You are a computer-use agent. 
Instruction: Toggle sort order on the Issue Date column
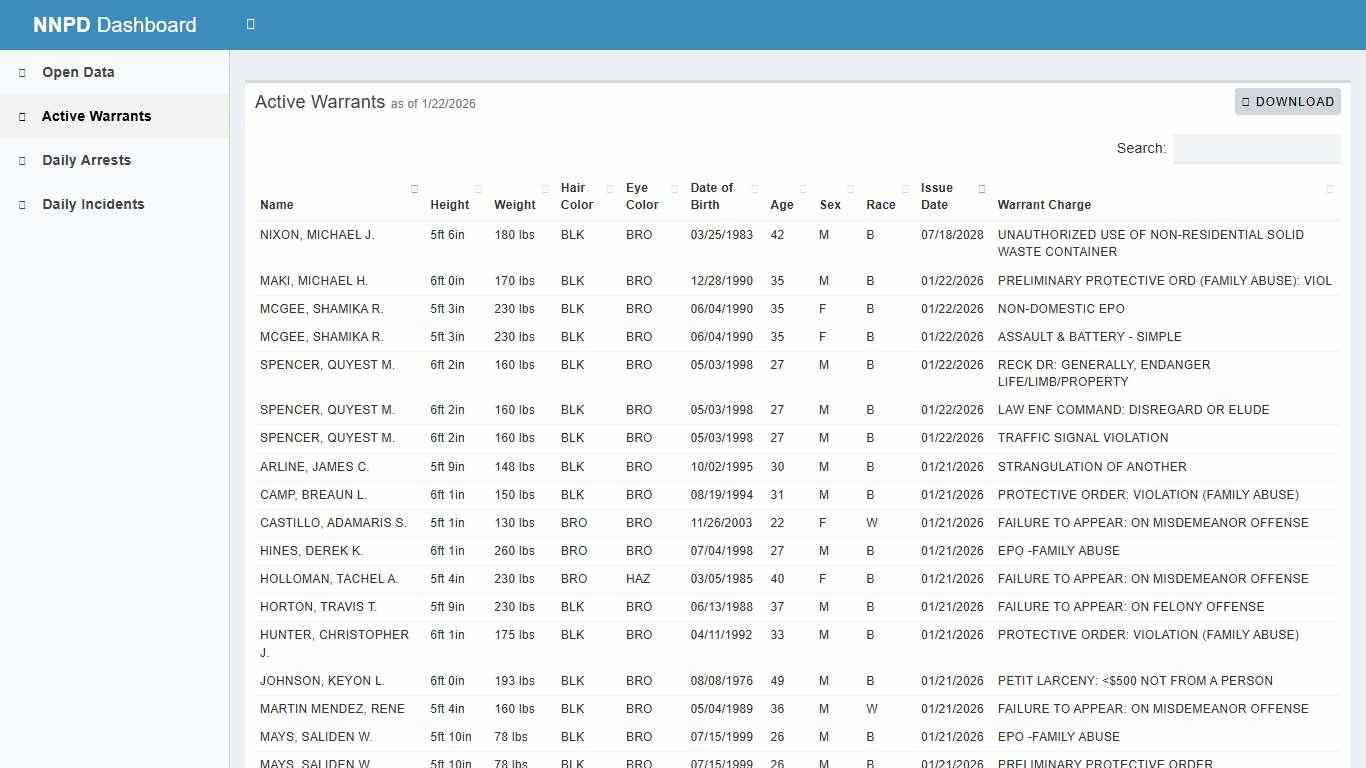(x=982, y=187)
